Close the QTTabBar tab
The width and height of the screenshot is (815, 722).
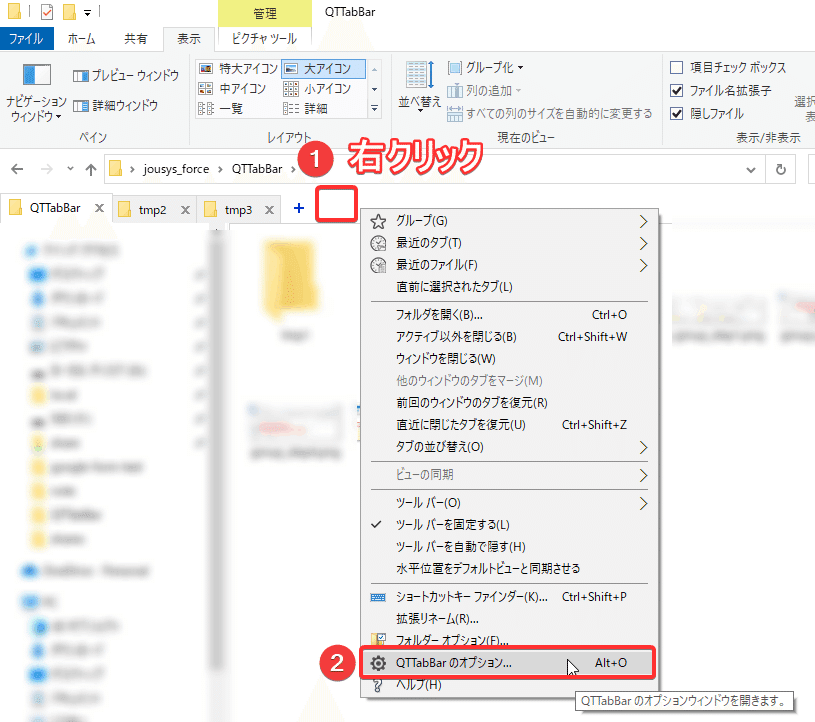[99, 208]
